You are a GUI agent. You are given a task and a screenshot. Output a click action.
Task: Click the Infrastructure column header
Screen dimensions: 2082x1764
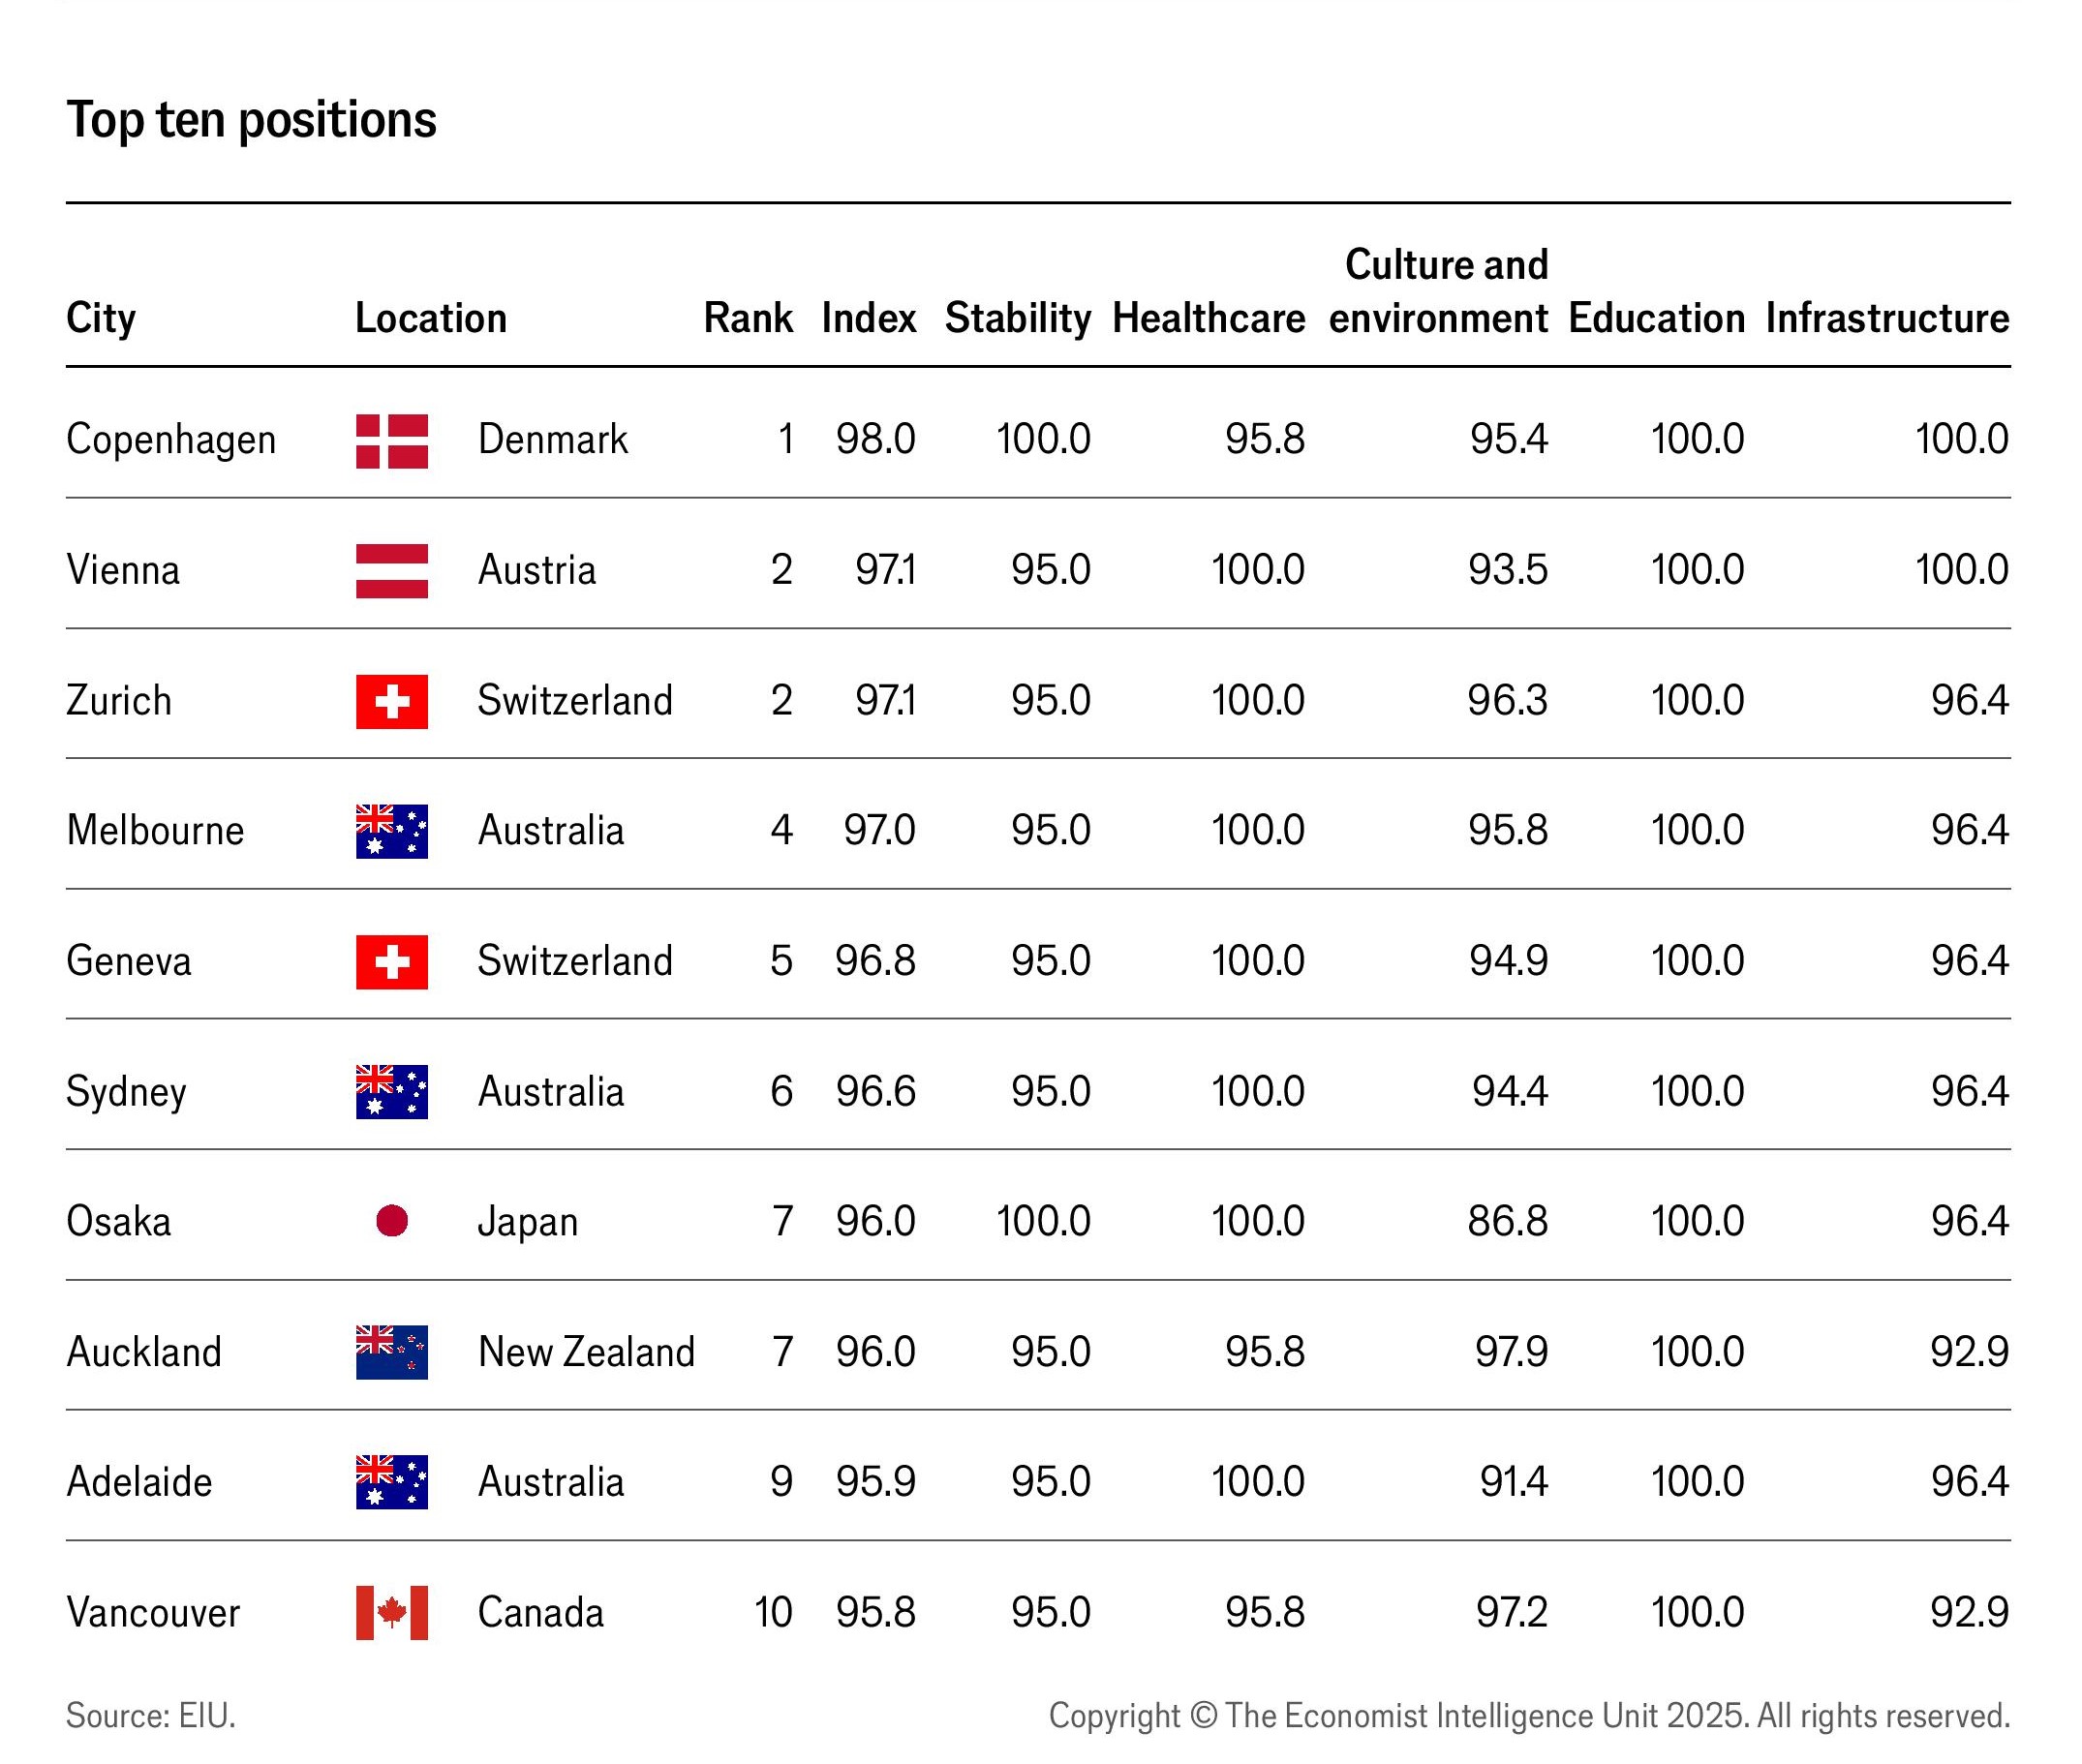coord(1887,318)
